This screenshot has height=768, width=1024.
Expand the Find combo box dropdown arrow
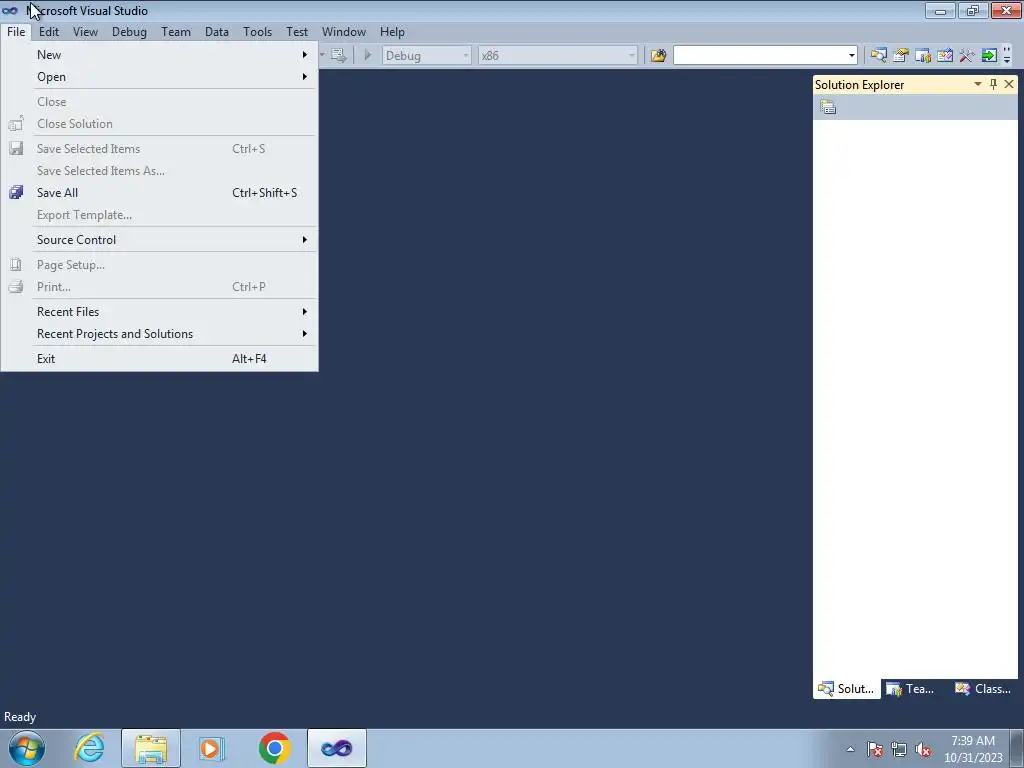coord(852,56)
